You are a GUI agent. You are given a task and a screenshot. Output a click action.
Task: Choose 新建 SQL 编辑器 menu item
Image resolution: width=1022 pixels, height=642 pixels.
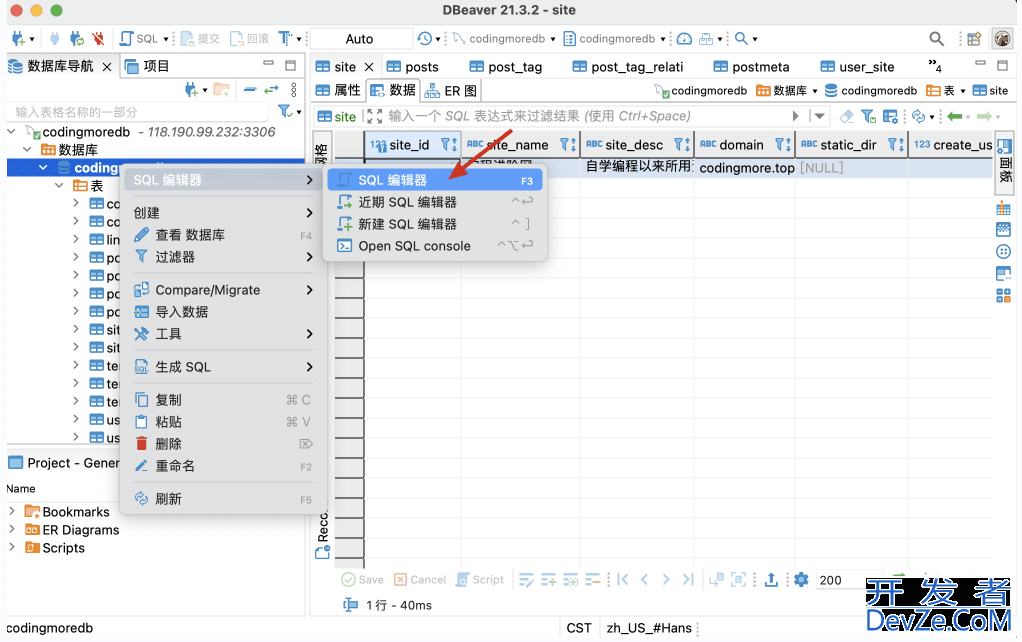pos(435,224)
